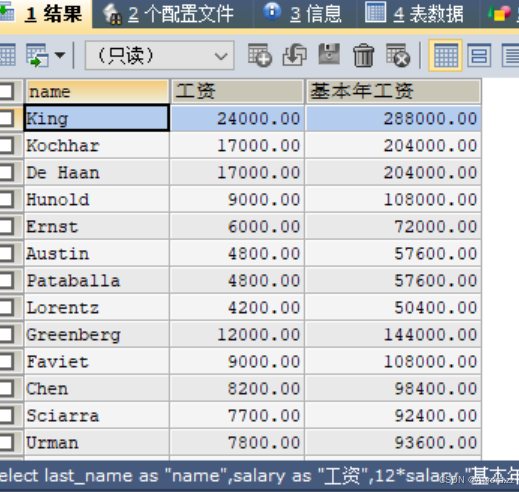This screenshot has height=492, width=519.
Task: Select the Pataballa name cell
Action: tap(97, 280)
